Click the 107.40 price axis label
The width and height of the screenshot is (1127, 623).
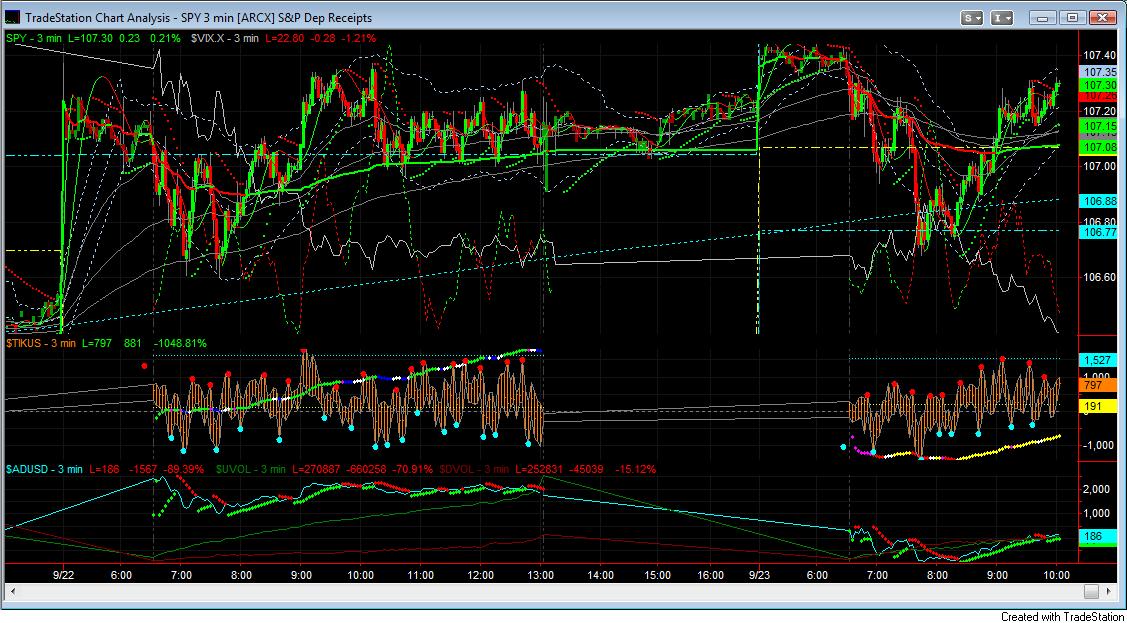click(1099, 55)
